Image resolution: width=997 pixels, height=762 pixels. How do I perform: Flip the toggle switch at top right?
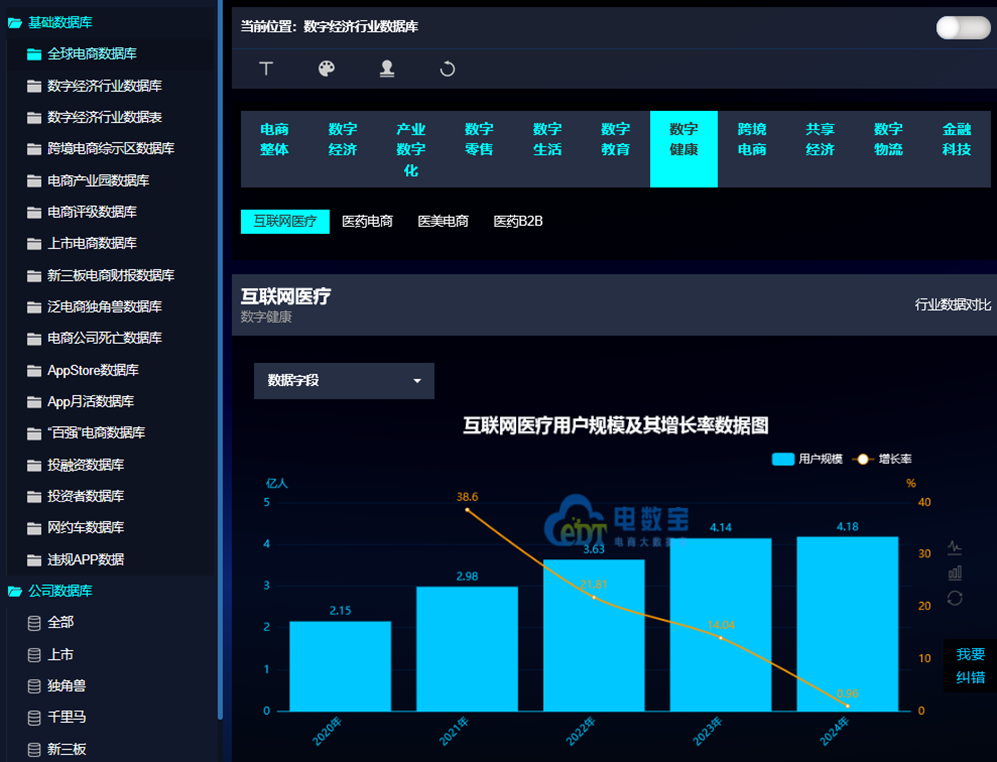[x=962, y=27]
